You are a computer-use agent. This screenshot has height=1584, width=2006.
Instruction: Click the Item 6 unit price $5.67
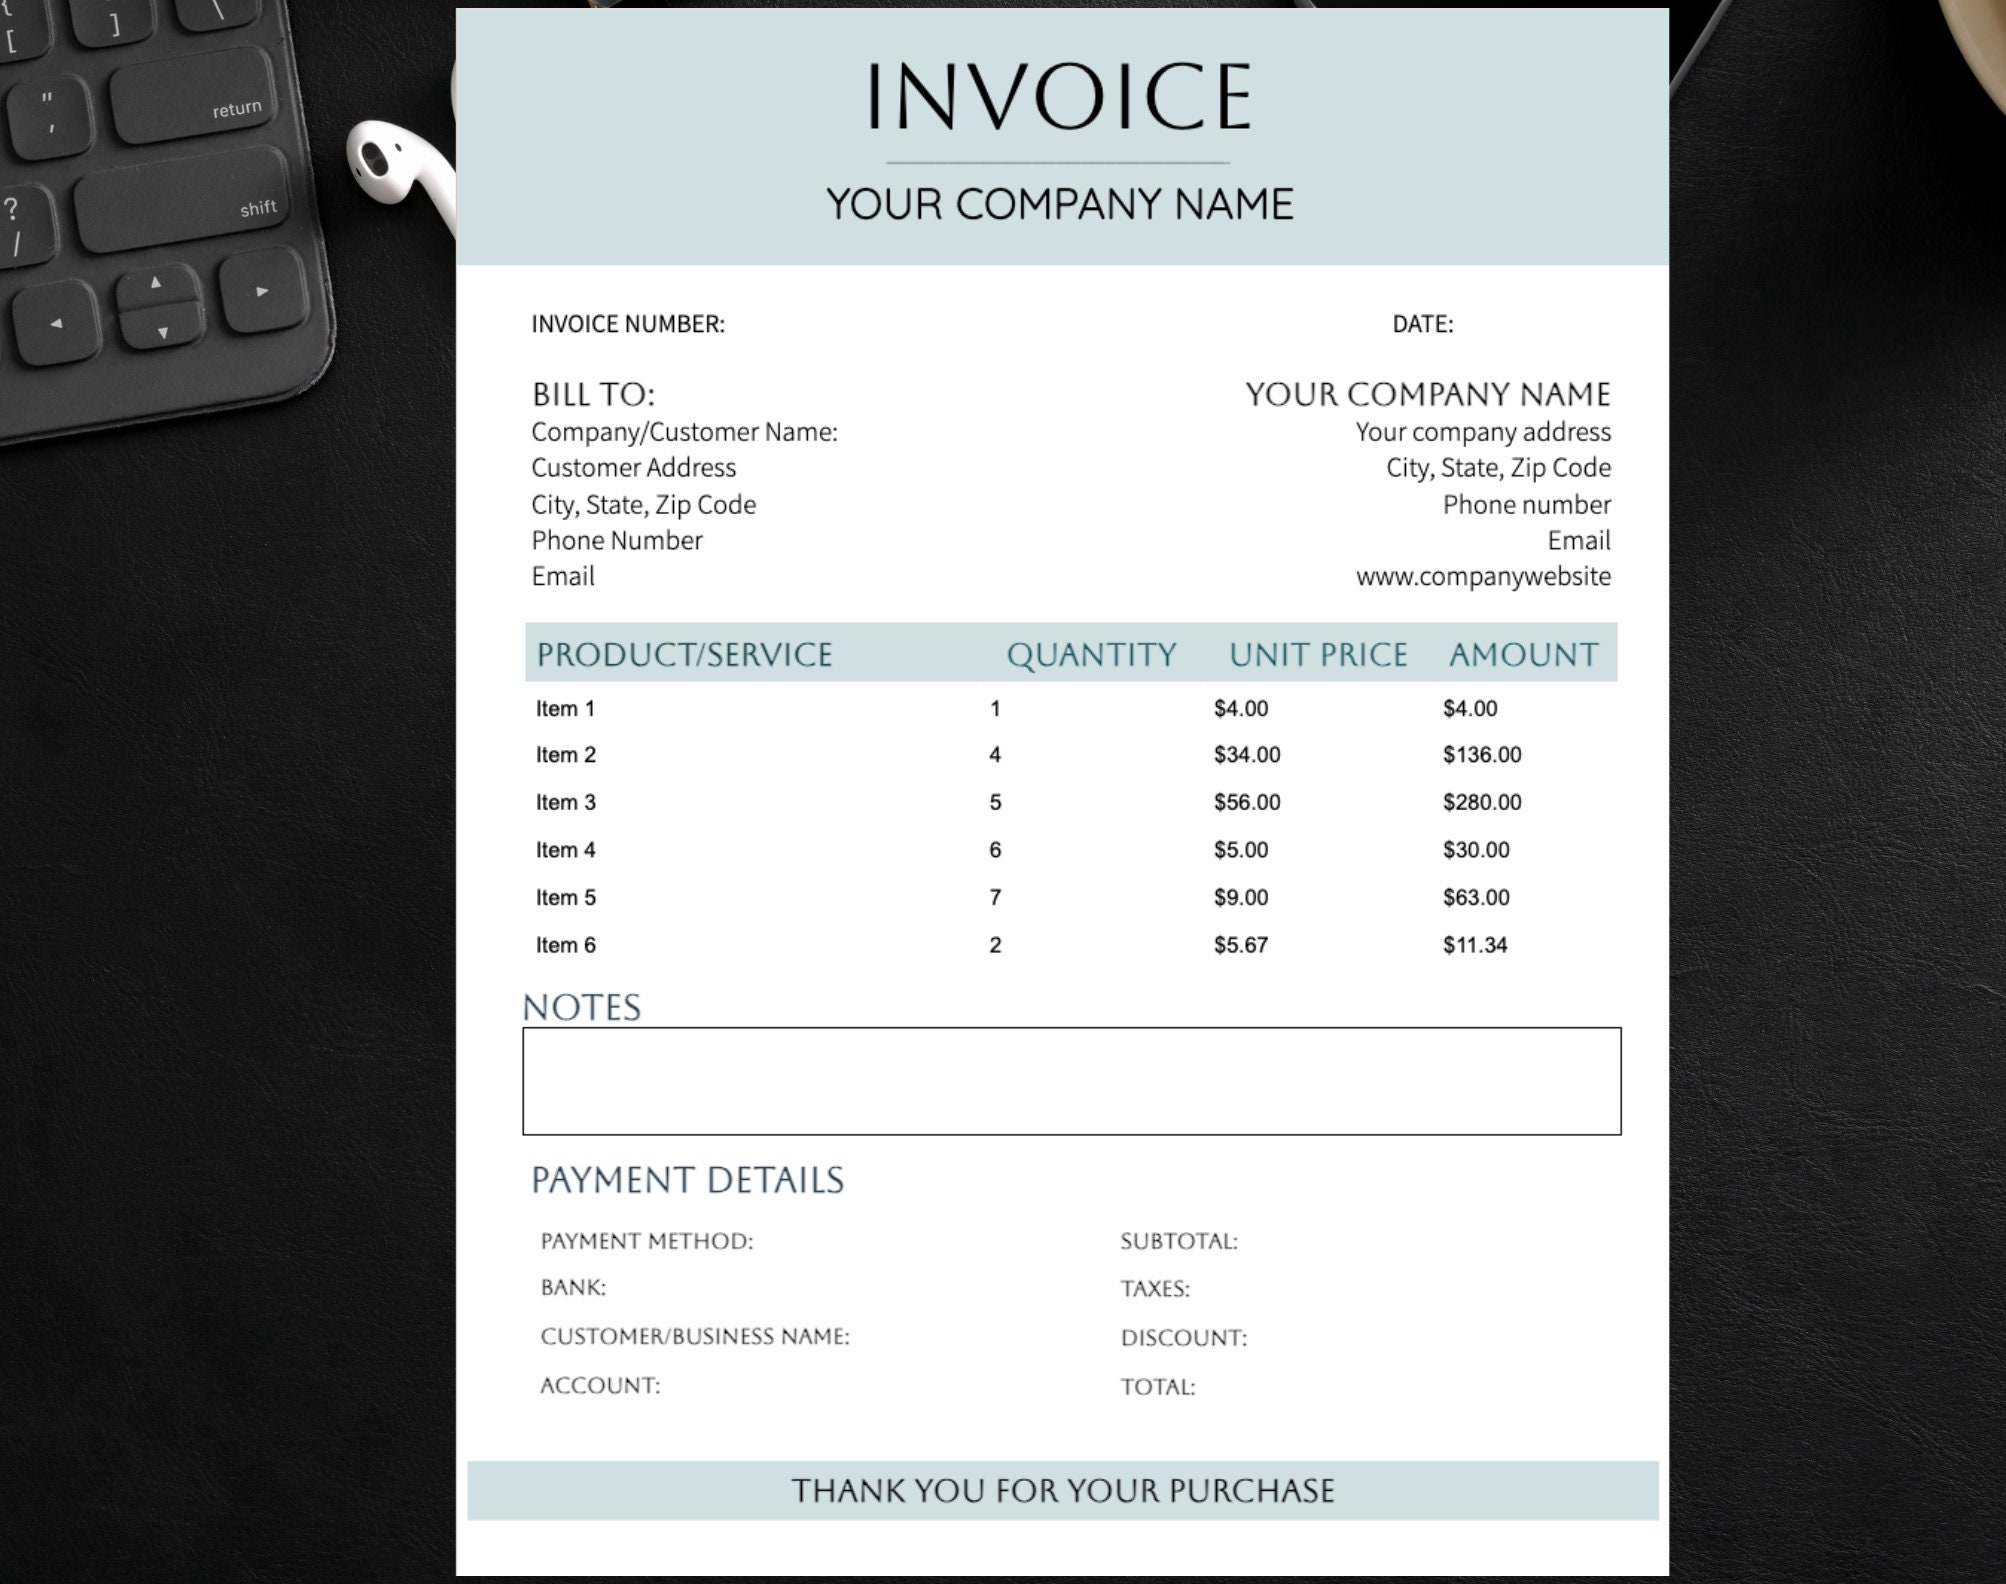pos(1241,944)
